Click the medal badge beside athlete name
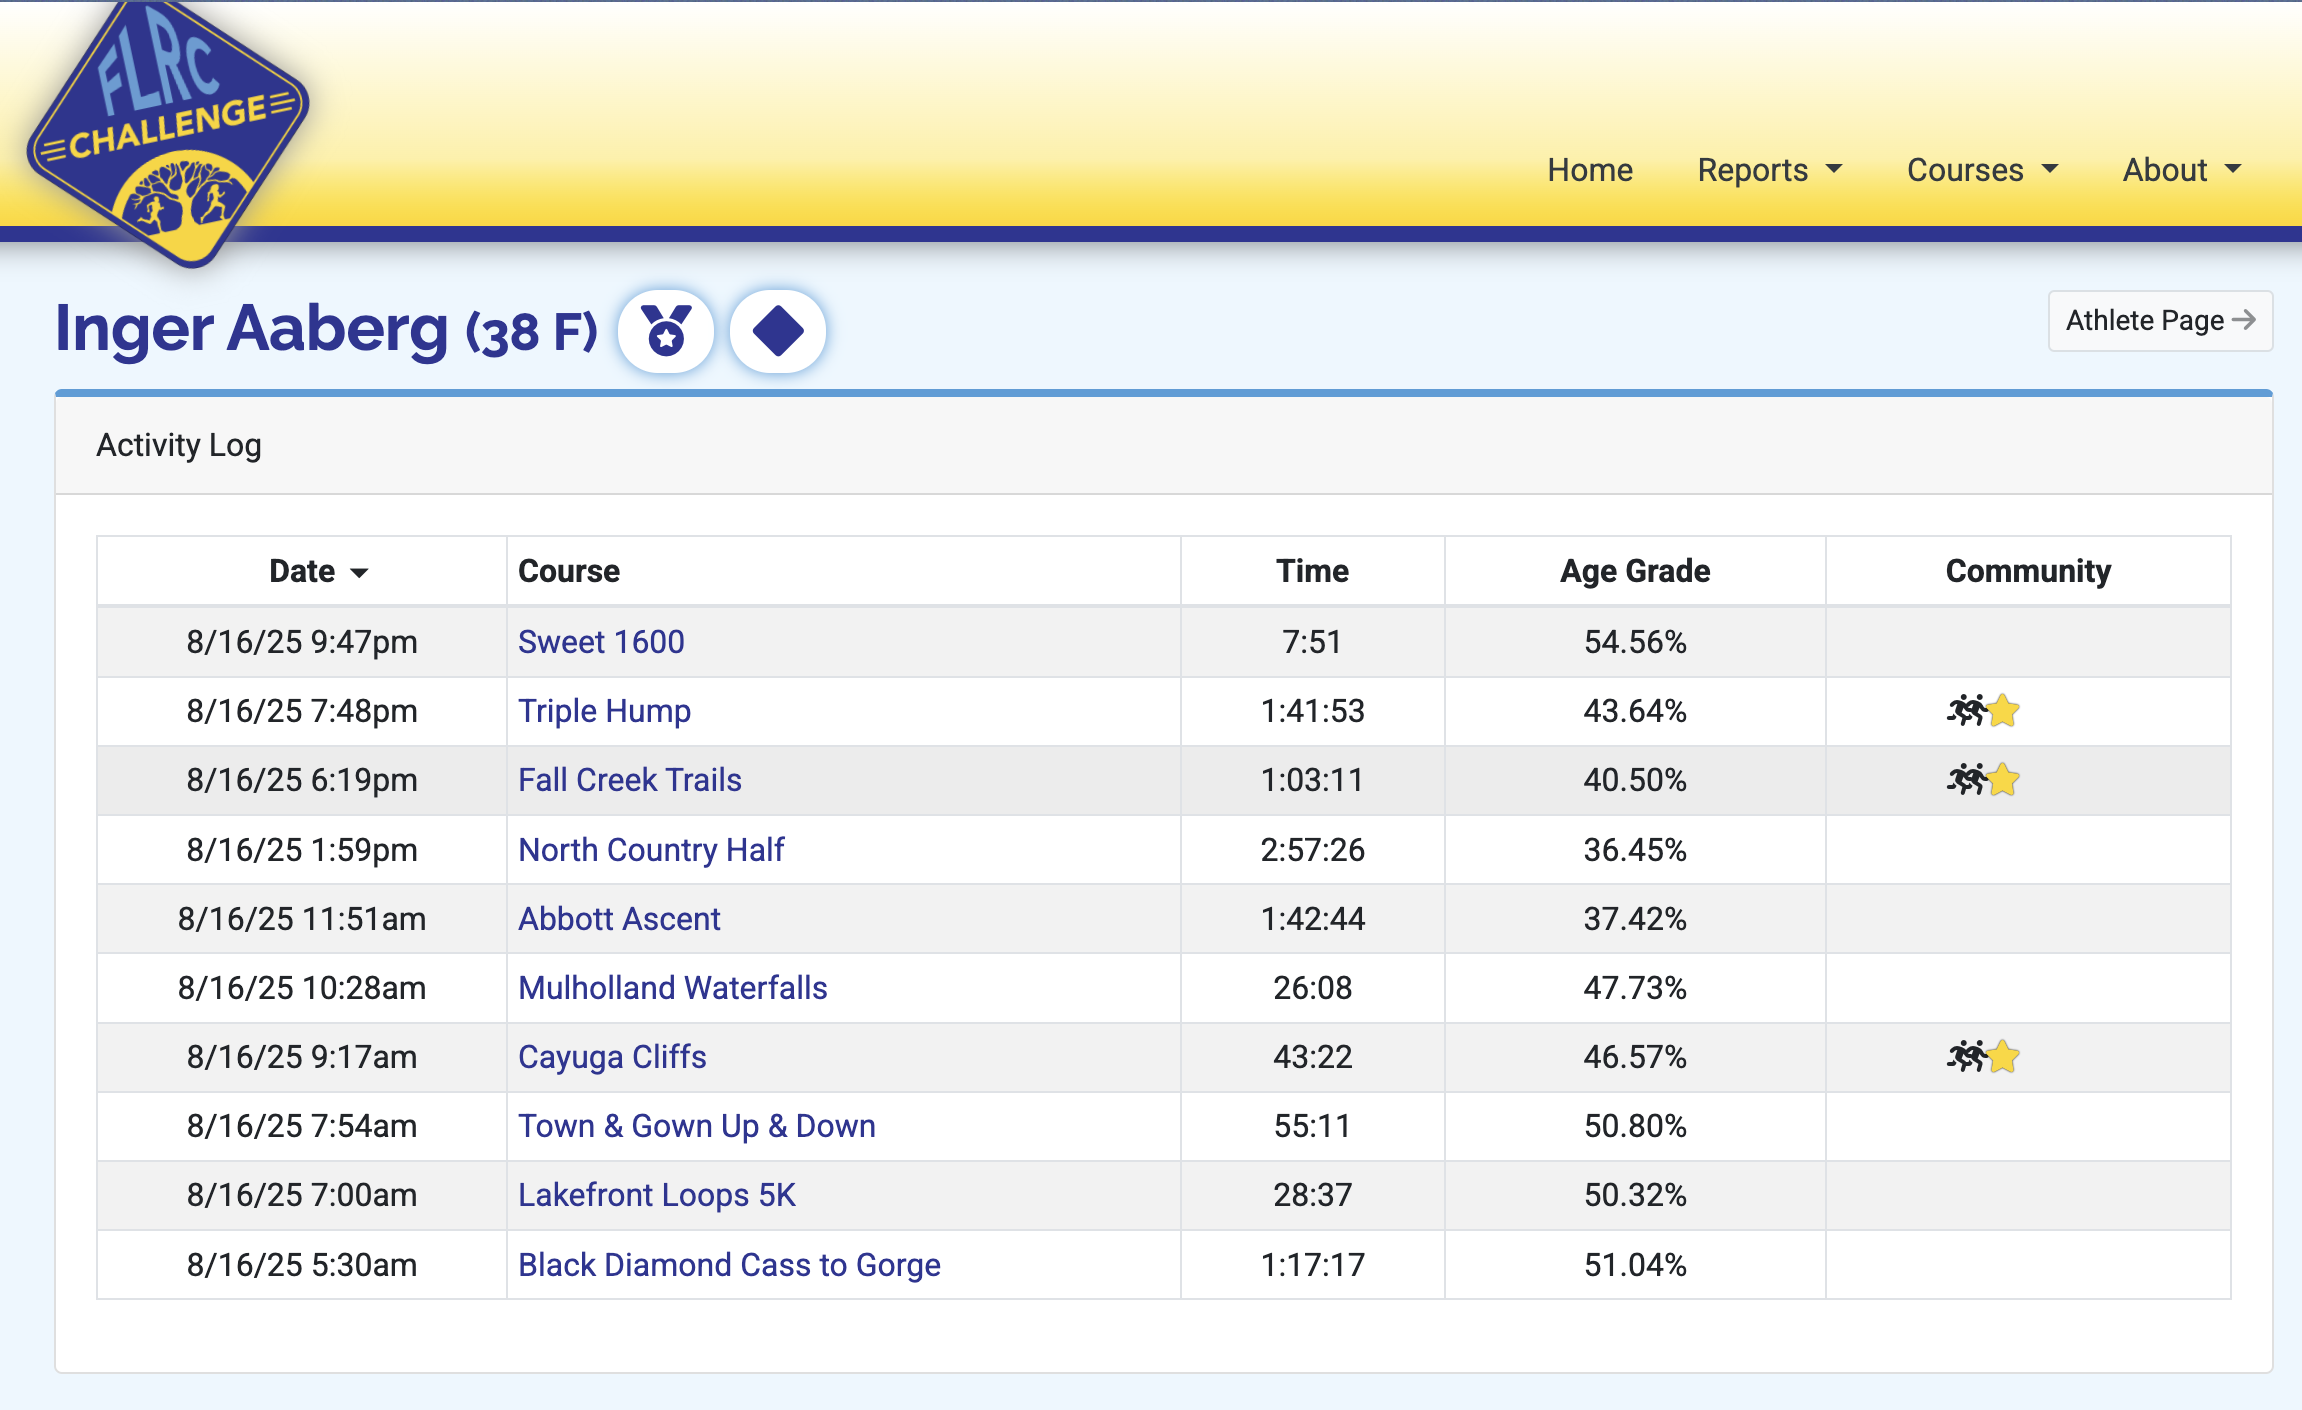 pyautogui.click(x=666, y=331)
